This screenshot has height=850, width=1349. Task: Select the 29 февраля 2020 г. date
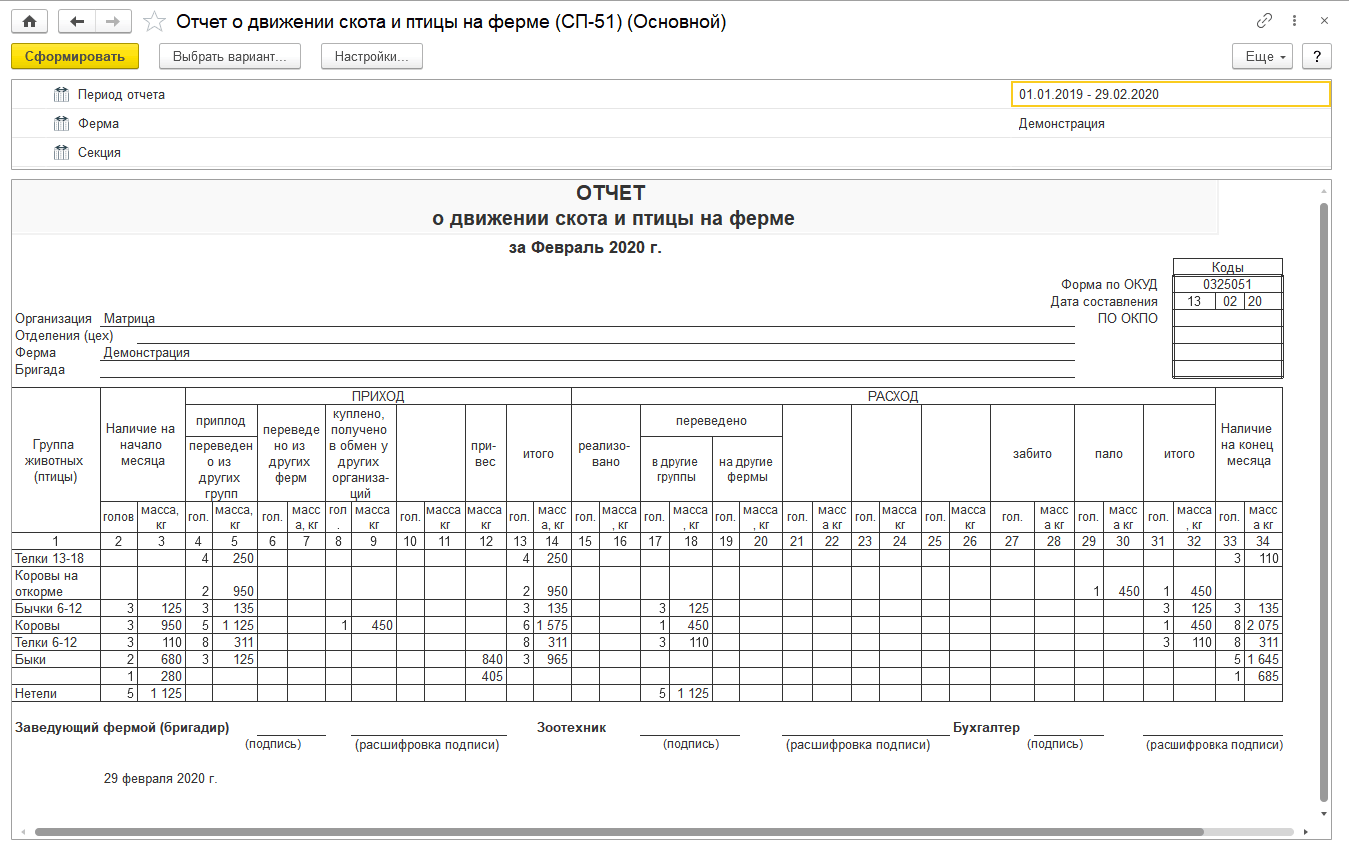tap(160, 777)
